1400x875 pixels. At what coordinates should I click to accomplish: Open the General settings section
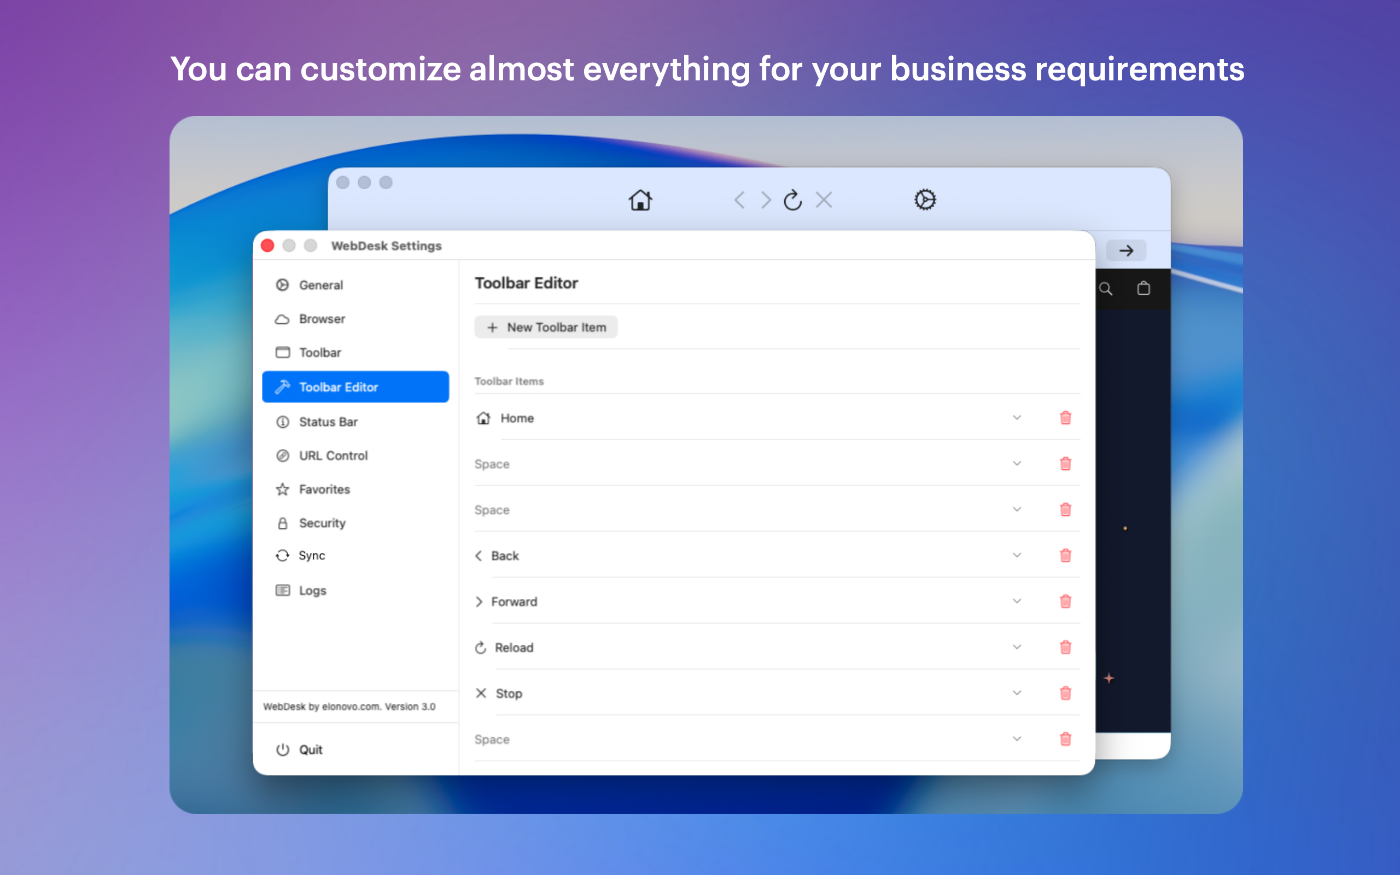[321, 285]
